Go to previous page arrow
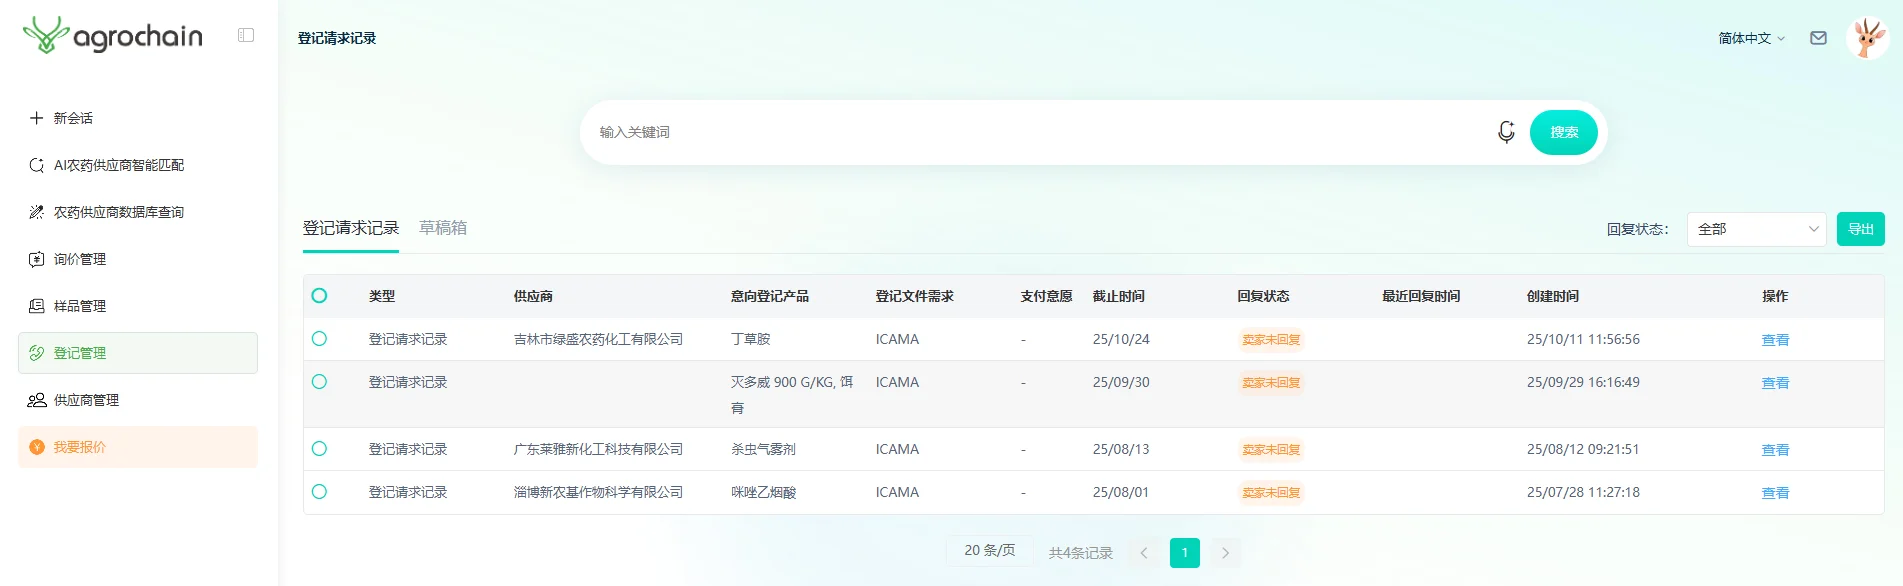Image resolution: width=1903 pixels, height=586 pixels. coord(1144,553)
